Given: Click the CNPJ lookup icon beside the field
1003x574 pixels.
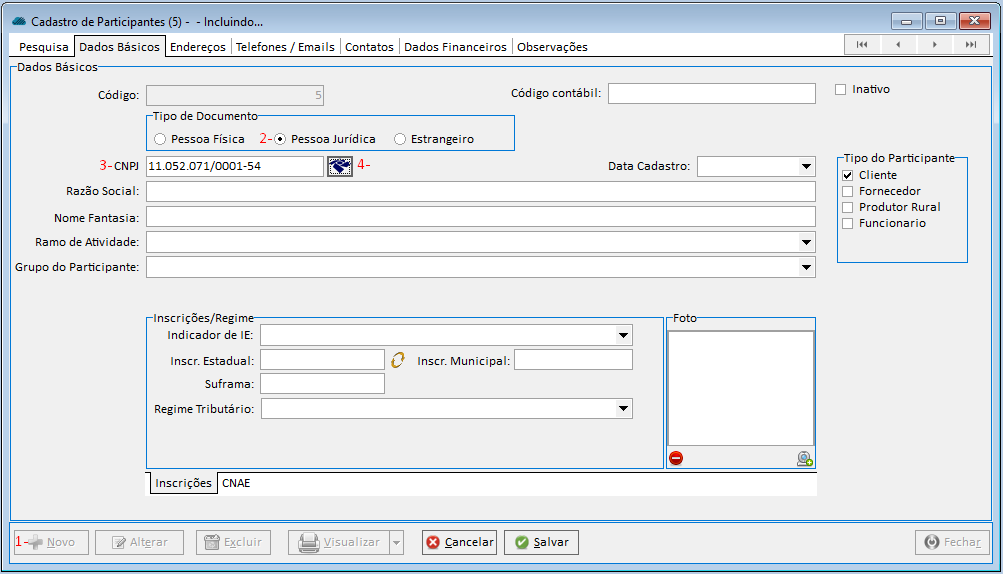Looking at the screenshot, I should click(340, 167).
